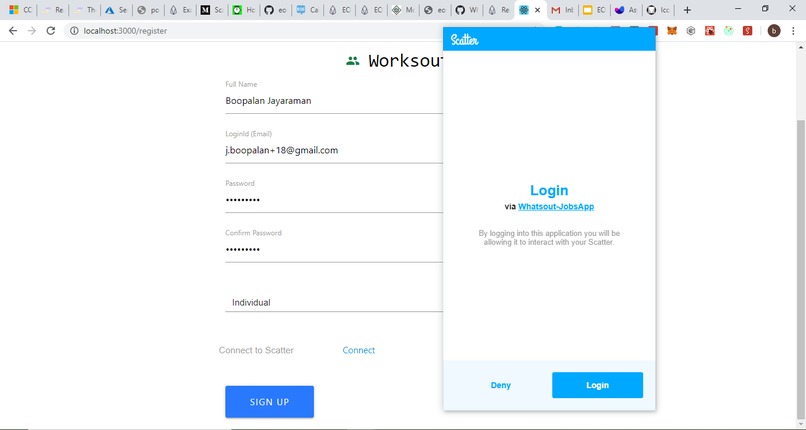This screenshot has height=430, width=806.
Task: Switch to the first GitHub 'eo' tab
Action: [276, 10]
